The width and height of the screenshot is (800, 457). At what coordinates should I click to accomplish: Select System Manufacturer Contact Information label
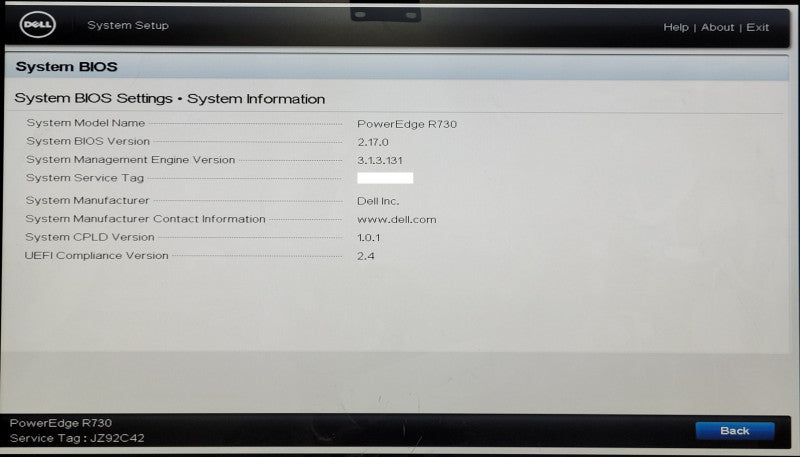[145, 219]
